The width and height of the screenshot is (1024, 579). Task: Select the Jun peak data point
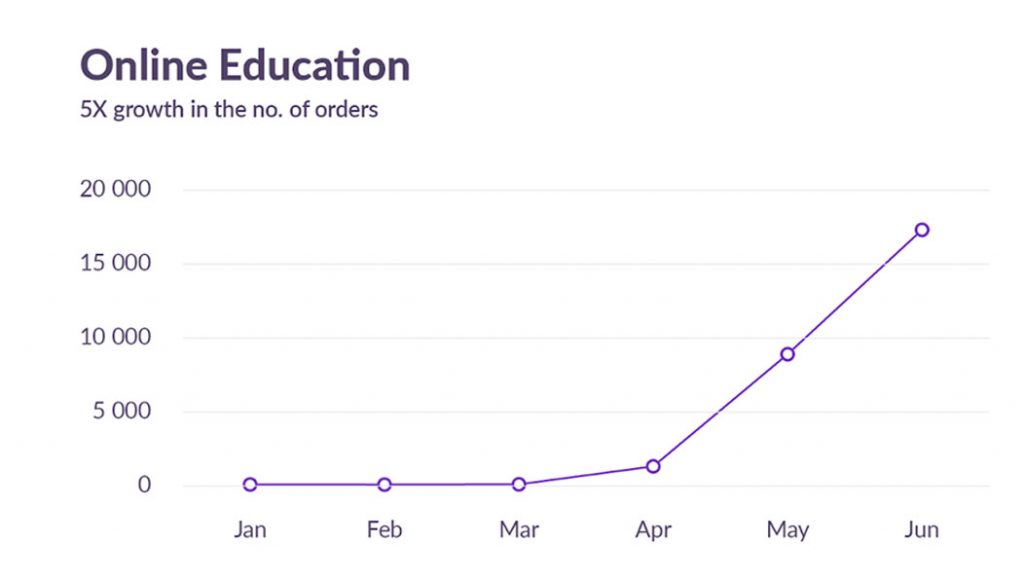(x=922, y=230)
